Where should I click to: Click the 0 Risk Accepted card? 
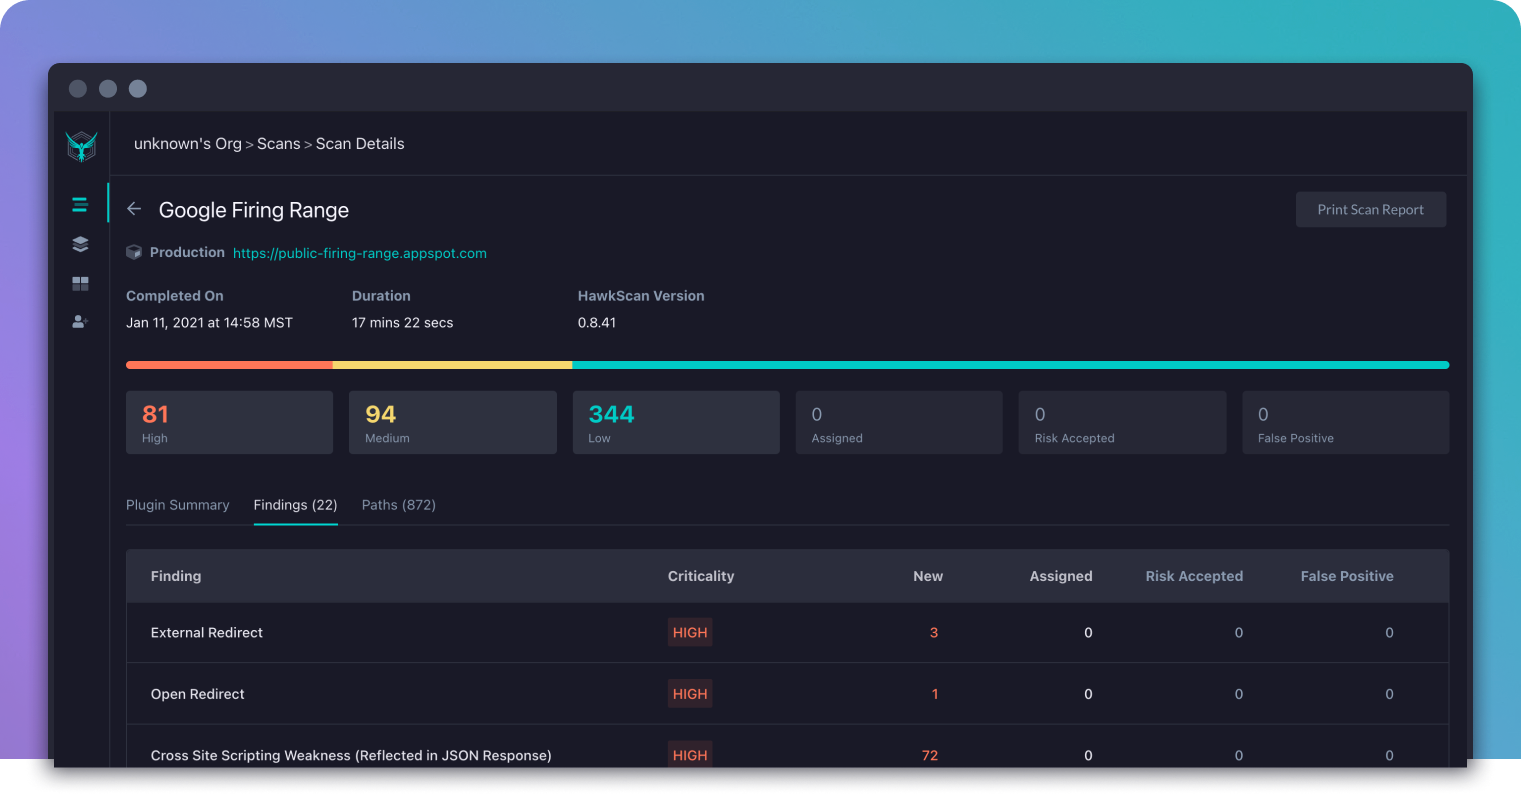point(1122,423)
